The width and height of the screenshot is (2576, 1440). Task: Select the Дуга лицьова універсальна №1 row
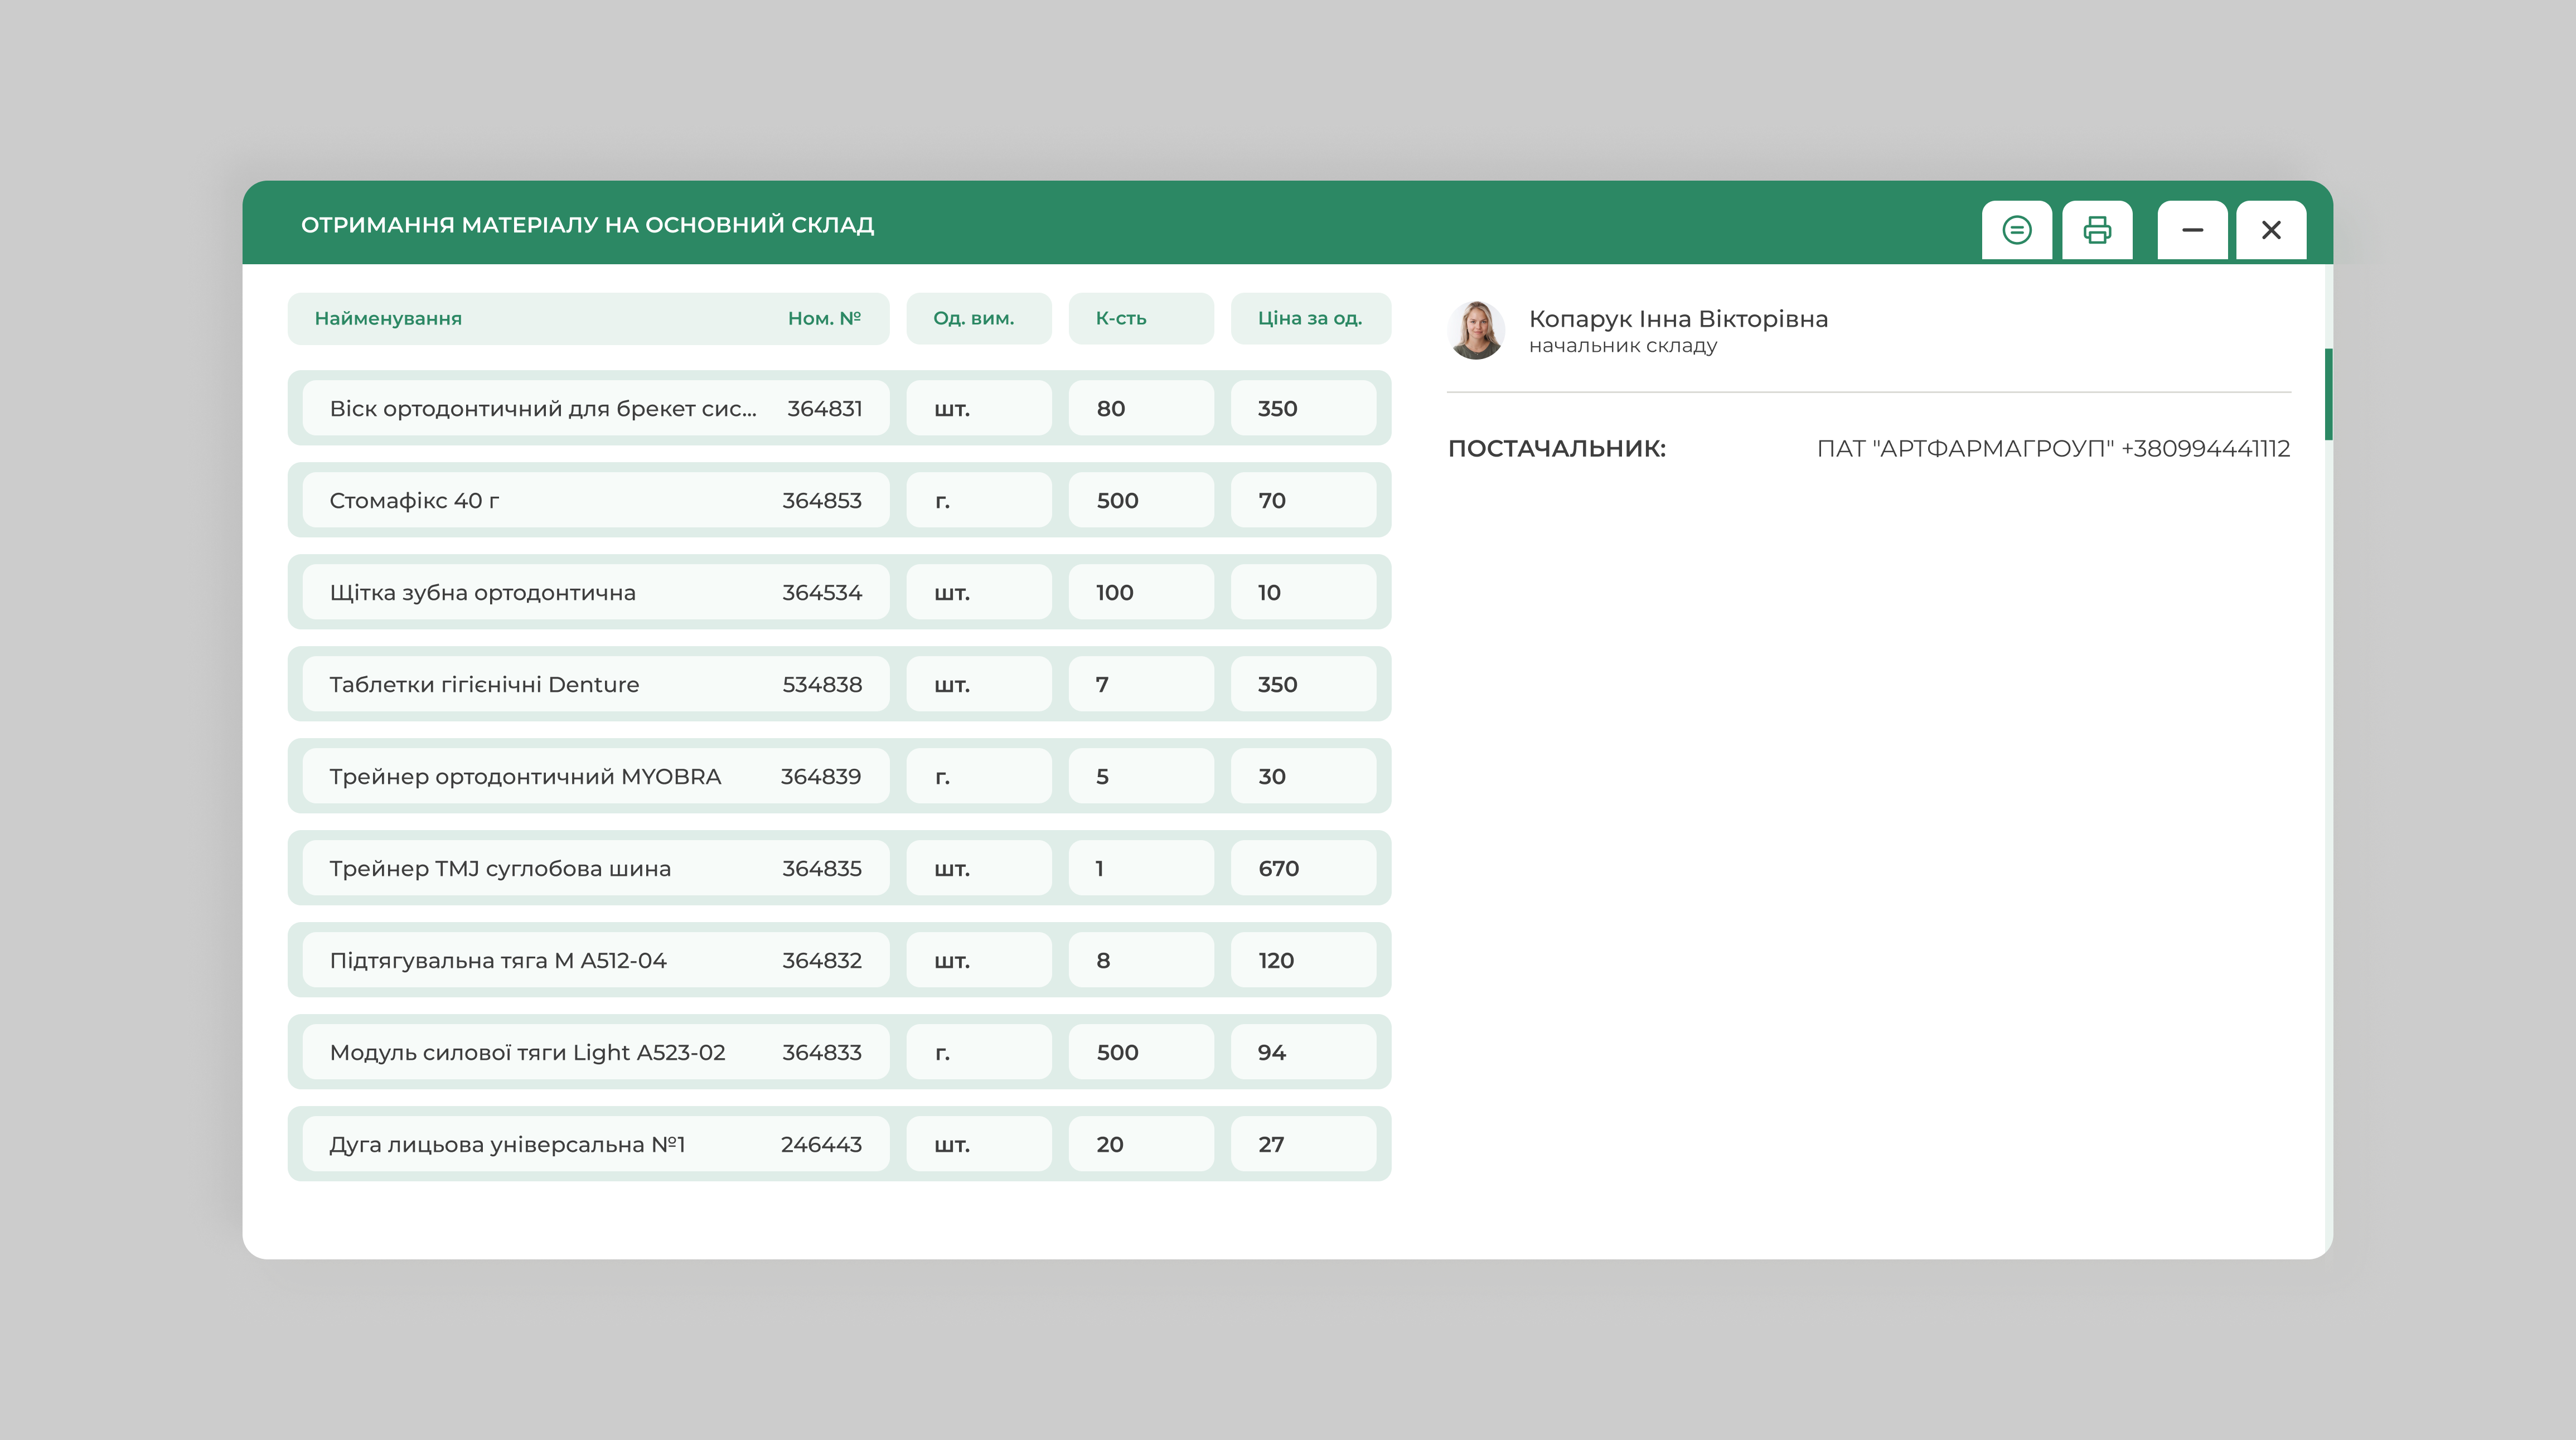[507, 1144]
